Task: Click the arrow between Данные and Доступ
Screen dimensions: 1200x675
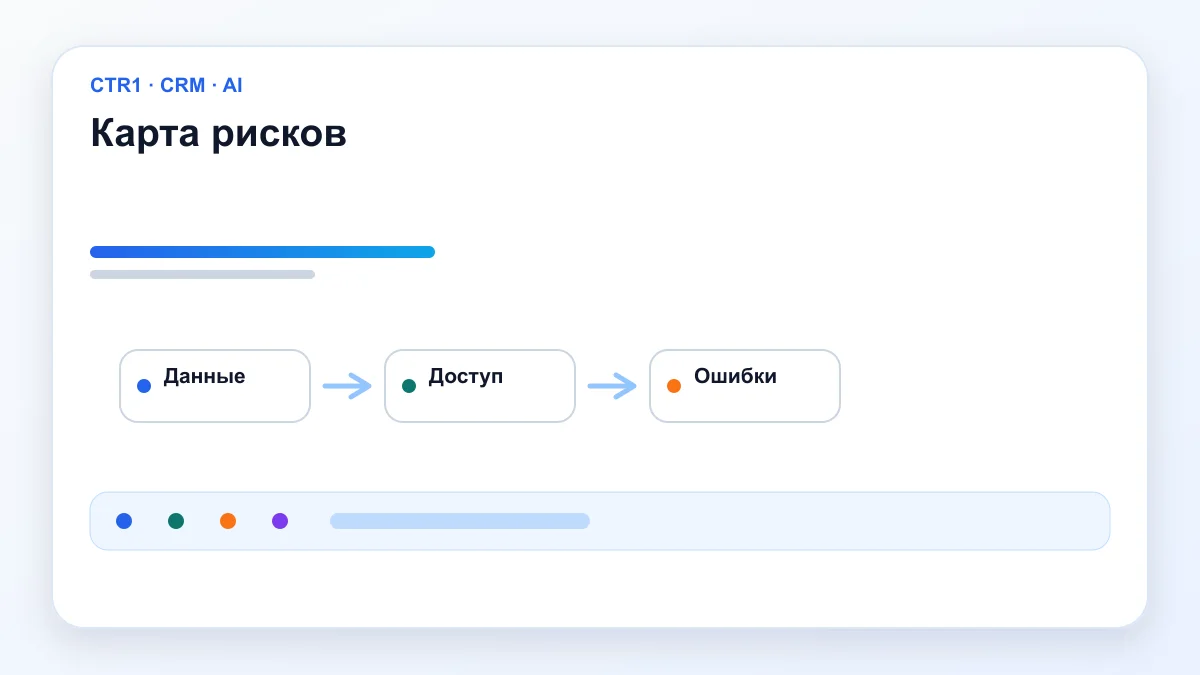Action: [x=347, y=386]
